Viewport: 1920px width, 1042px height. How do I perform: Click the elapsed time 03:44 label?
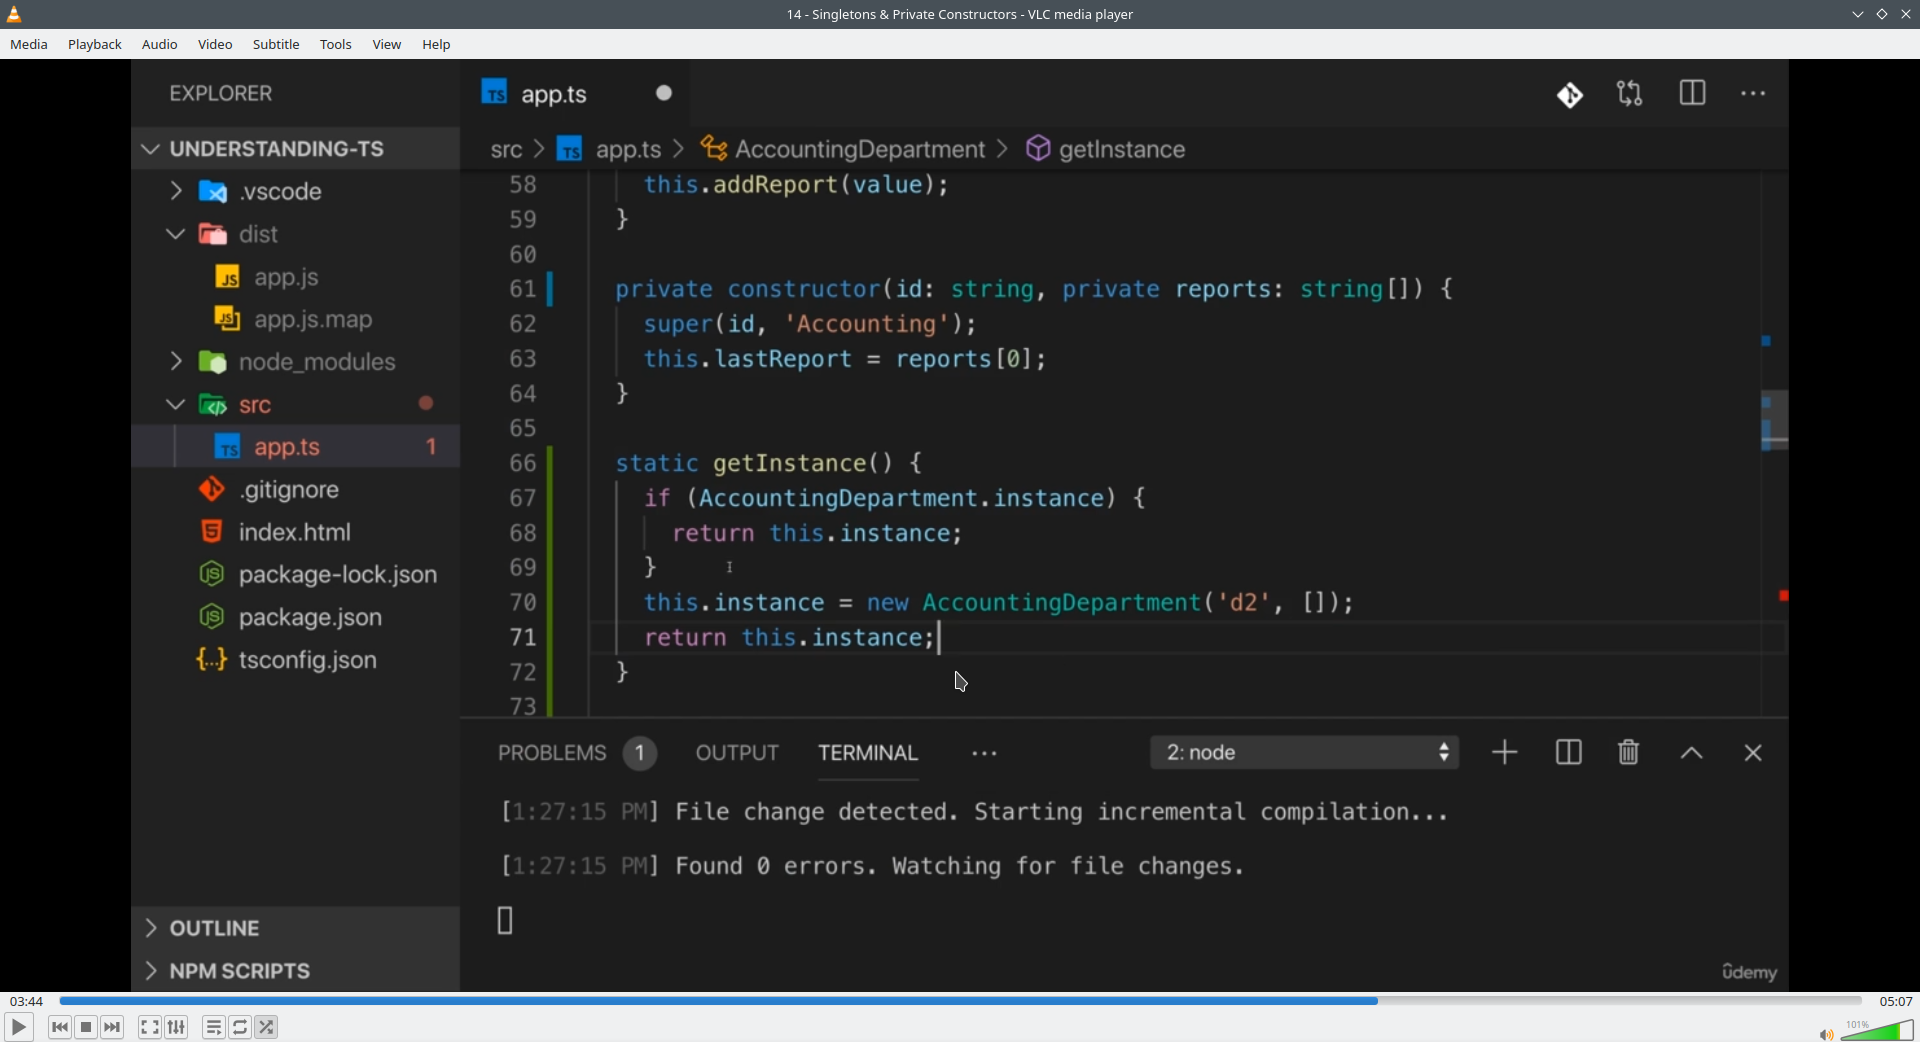(27, 1001)
